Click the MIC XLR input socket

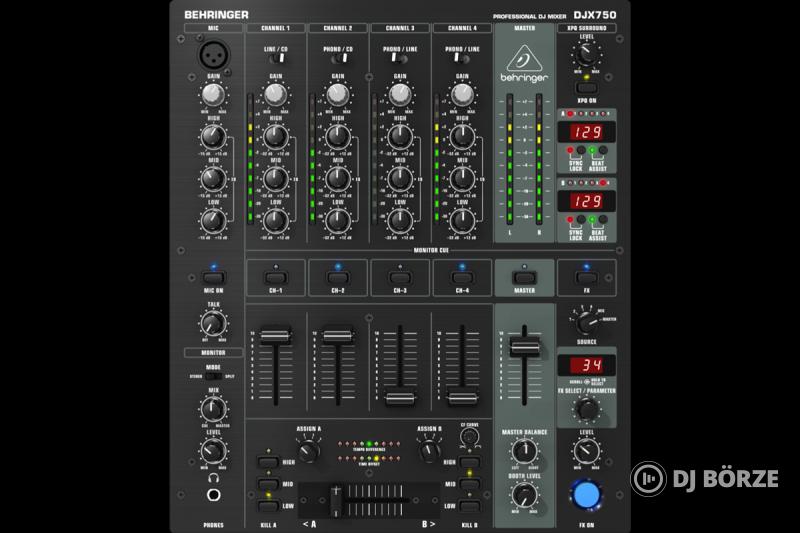tap(214, 55)
